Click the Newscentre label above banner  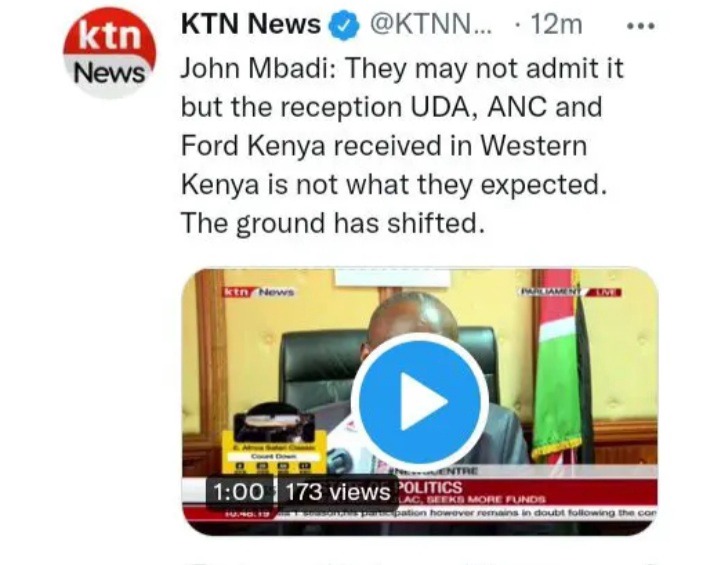click(x=434, y=470)
